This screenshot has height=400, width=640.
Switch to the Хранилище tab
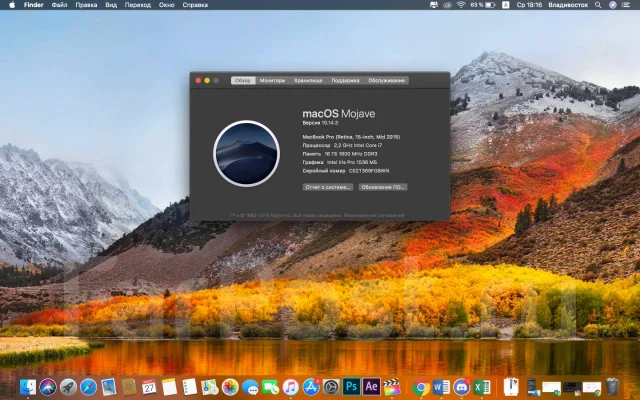pyautogui.click(x=308, y=80)
